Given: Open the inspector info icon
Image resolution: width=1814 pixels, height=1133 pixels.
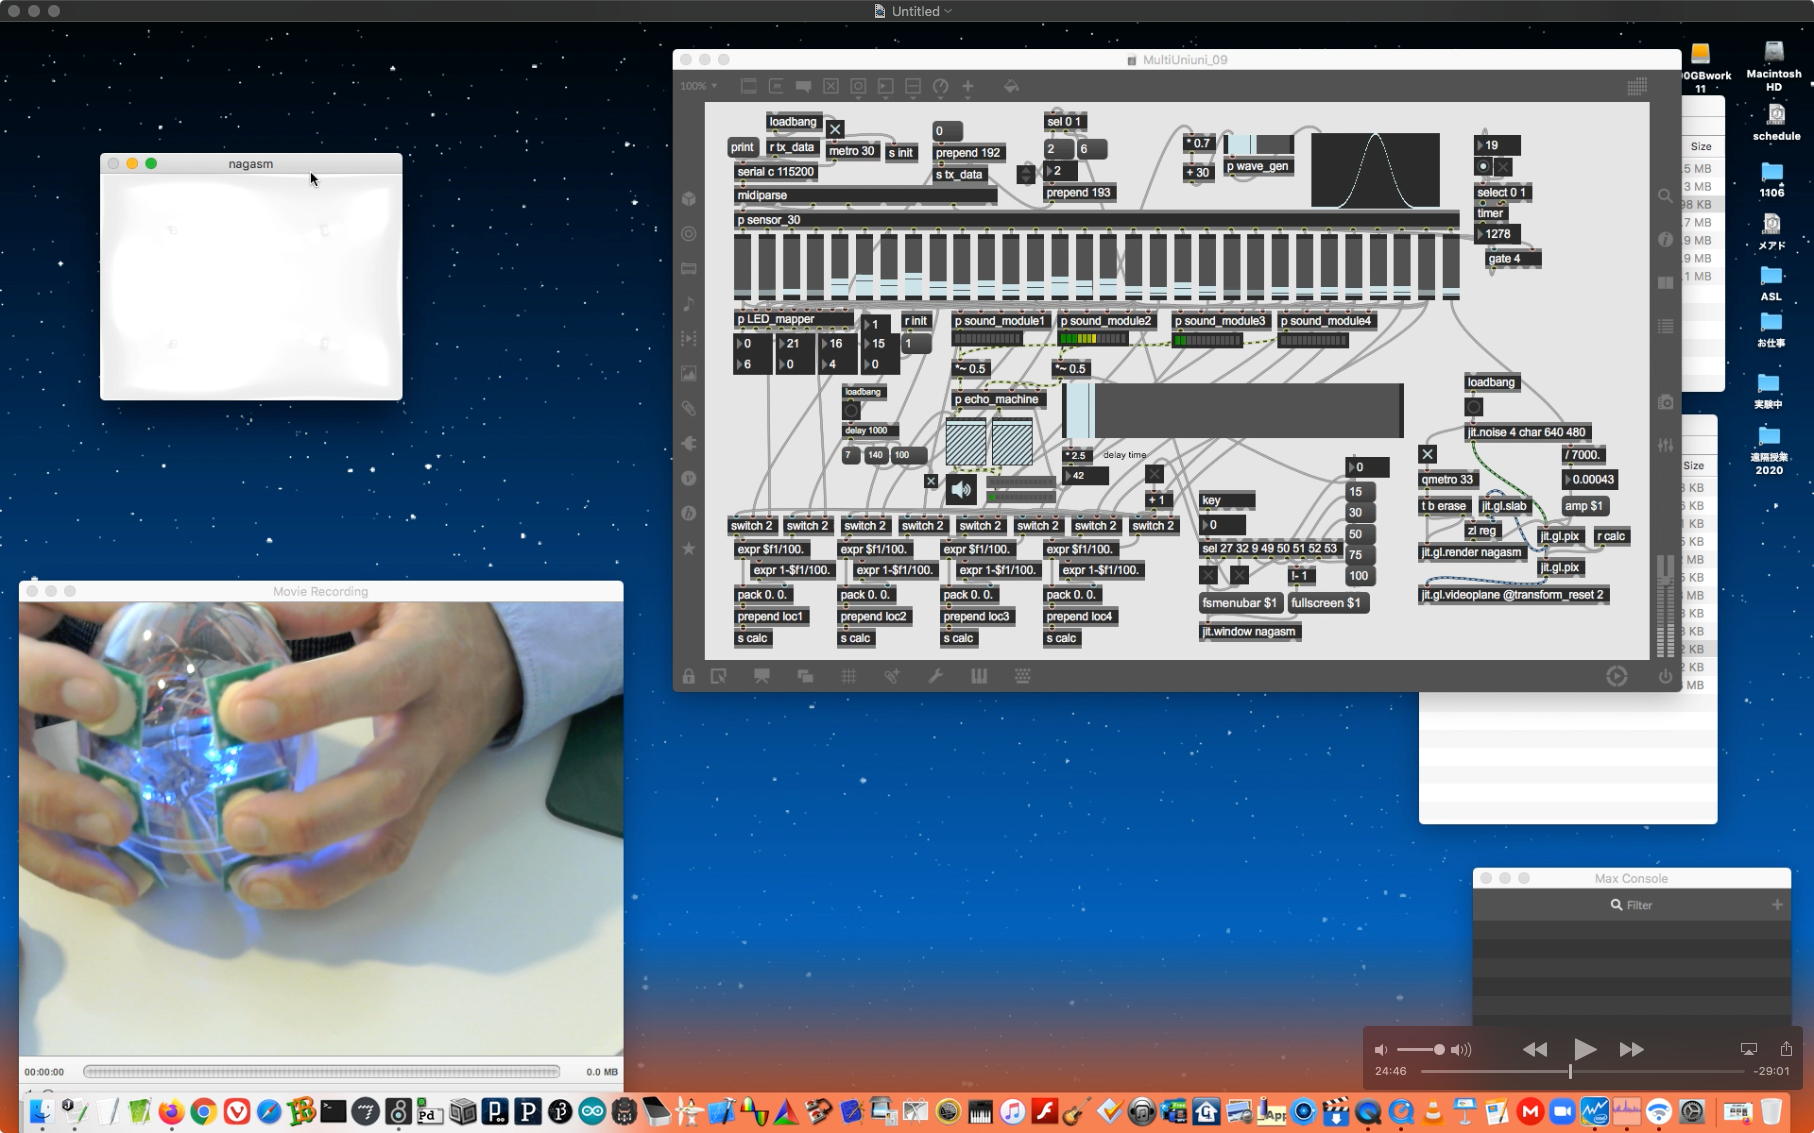Looking at the screenshot, I should tap(1665, 240).
